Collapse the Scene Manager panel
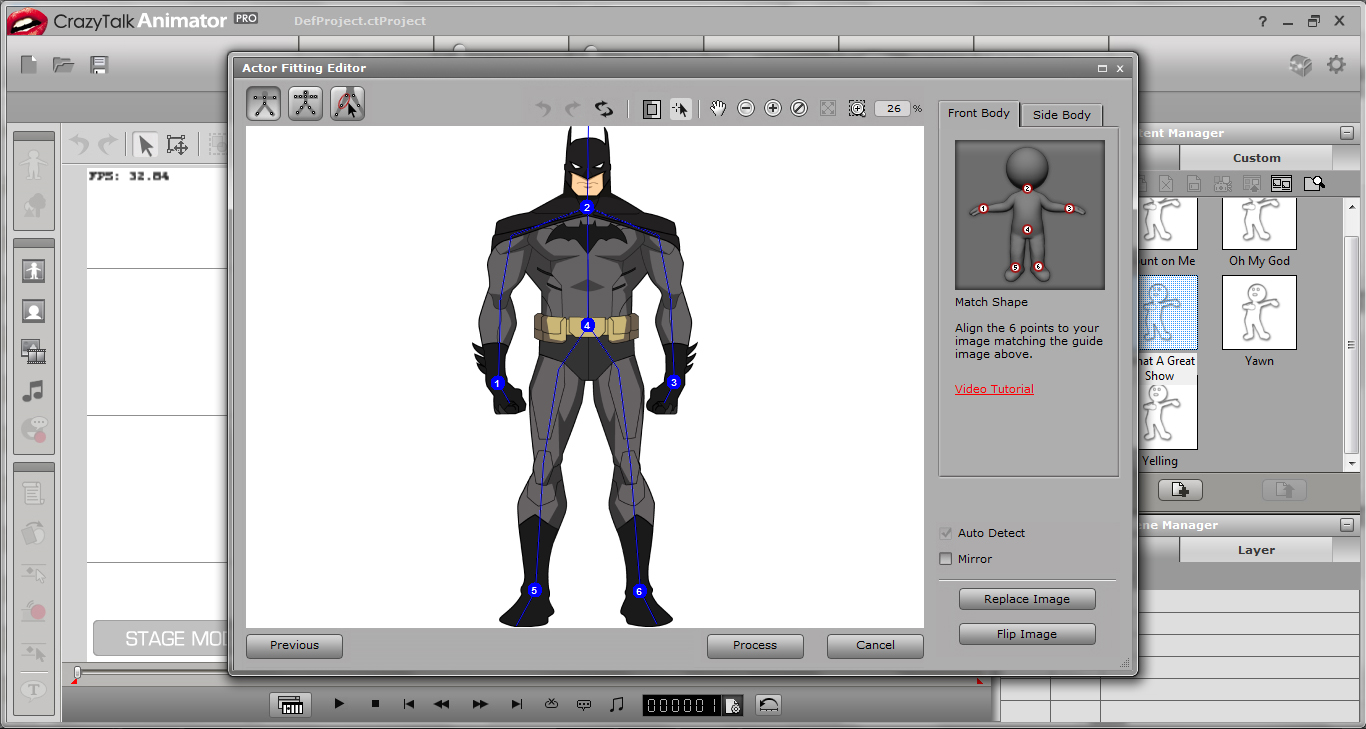The image size is (1366, 729). (x=1348, y=525)
